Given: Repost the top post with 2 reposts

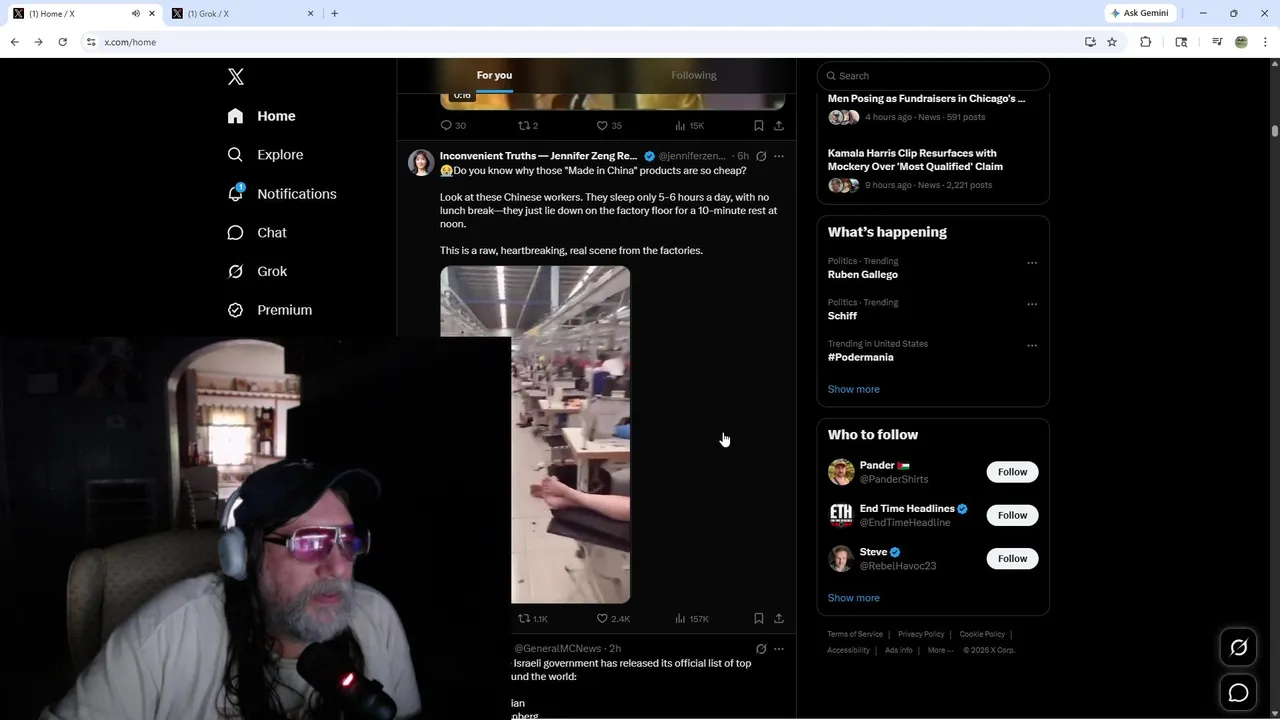Looking at the screenshot, I should coord(528,125).
